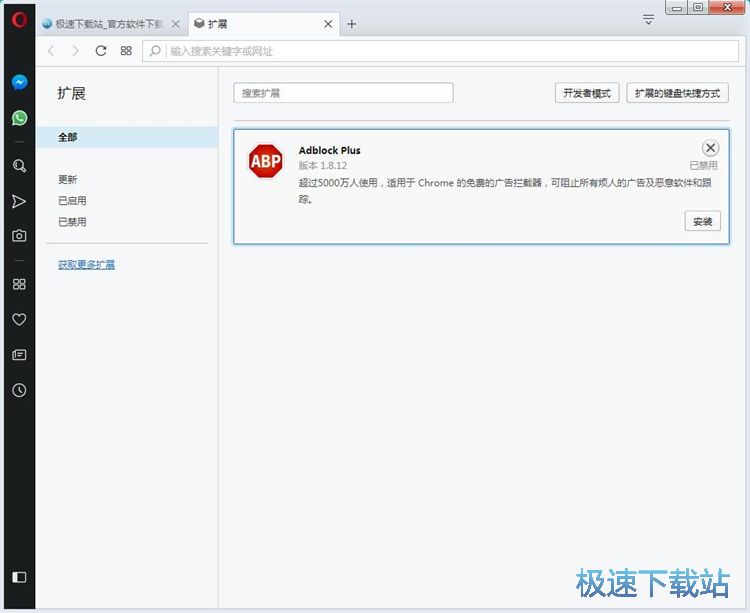Toggle the sidebar panel icon
The width and height of the screenshot is (750, 613).
pyautogui.click(x=19, y=577)
